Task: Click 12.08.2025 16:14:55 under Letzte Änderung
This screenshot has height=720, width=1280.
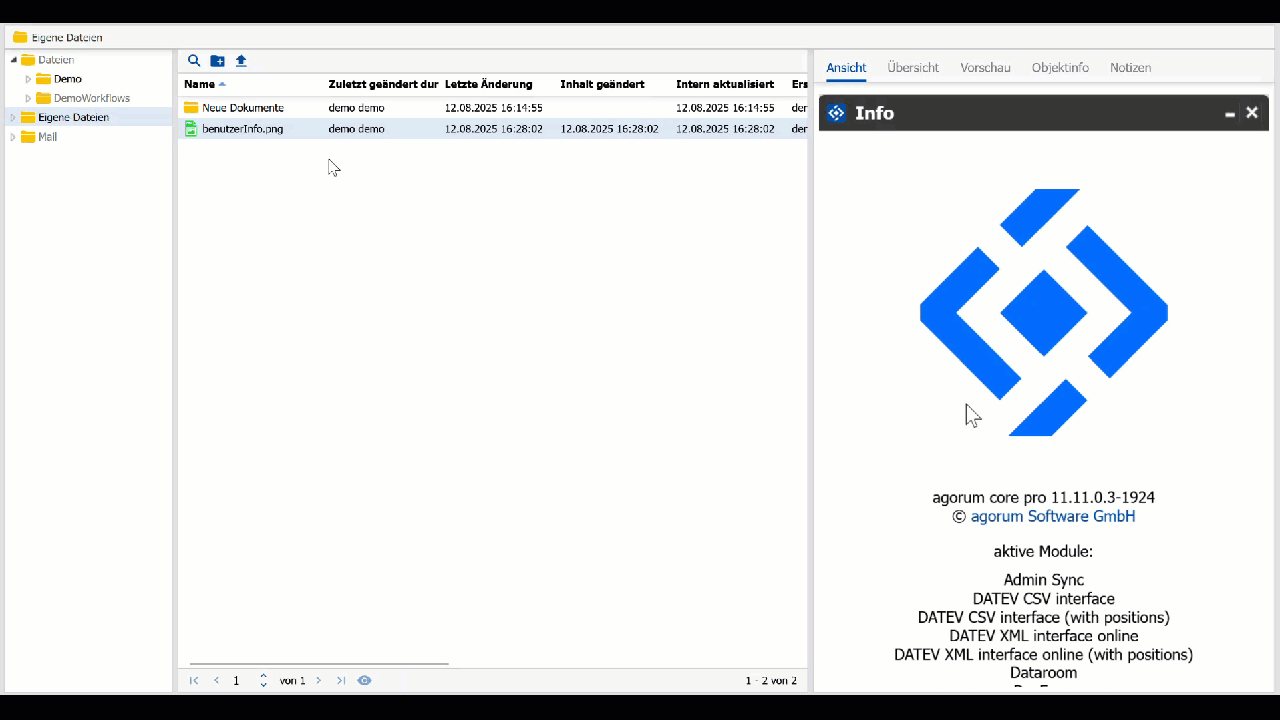Action: point(494,108)
